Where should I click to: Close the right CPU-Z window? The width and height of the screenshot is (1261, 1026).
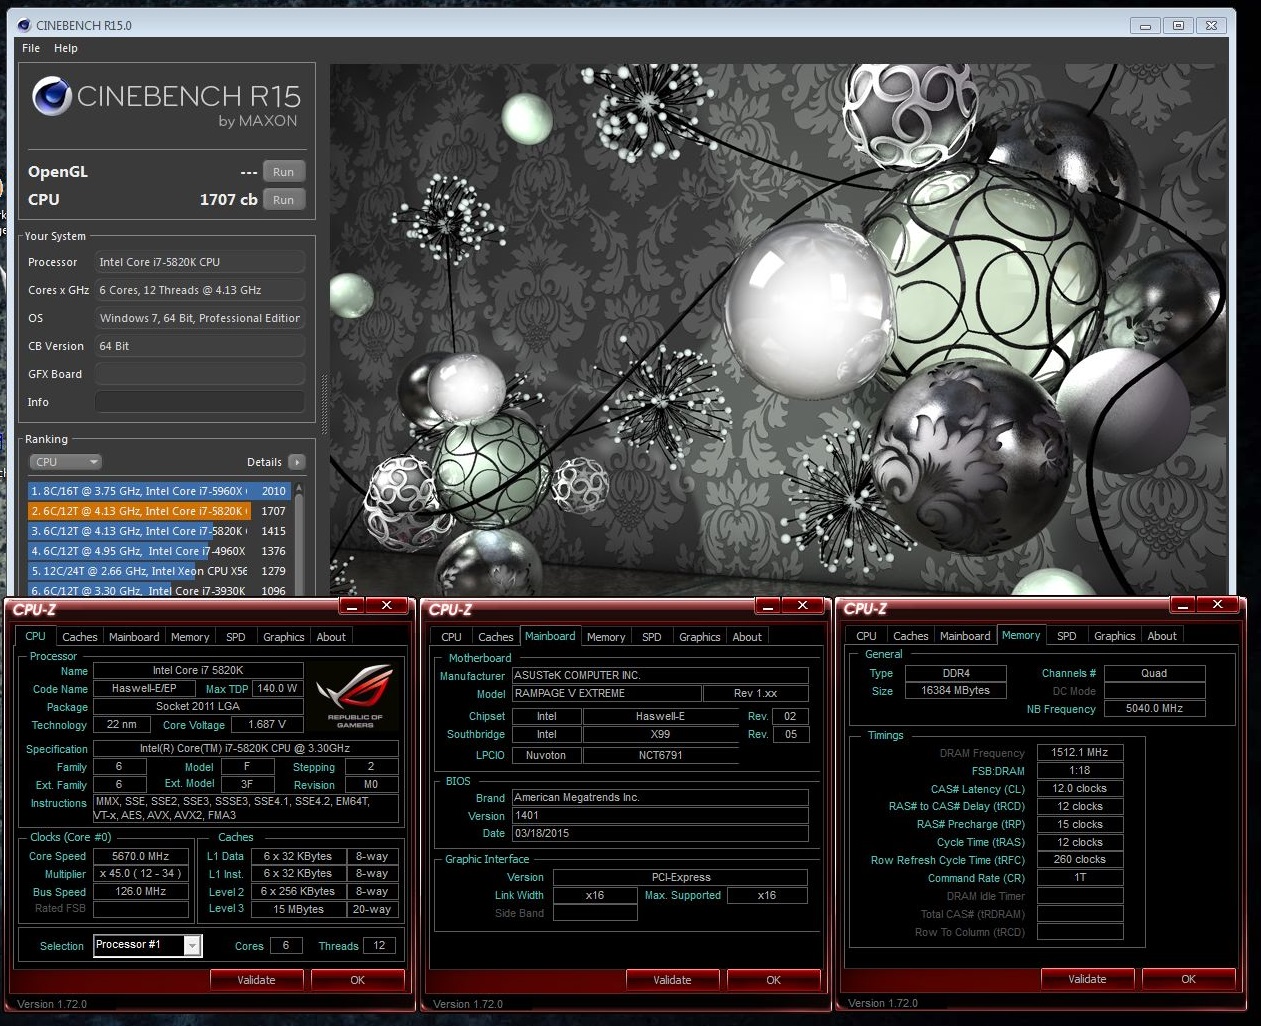1217,605
